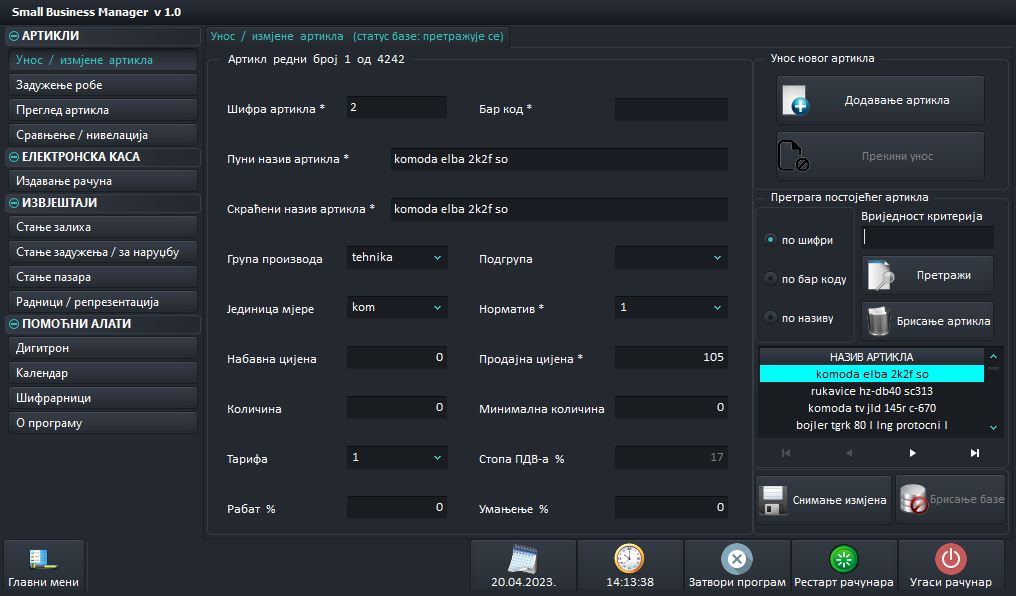Click the Претражи search button
The height and width of the screenshot is (596, 1016).
click(x=927, y=275)
